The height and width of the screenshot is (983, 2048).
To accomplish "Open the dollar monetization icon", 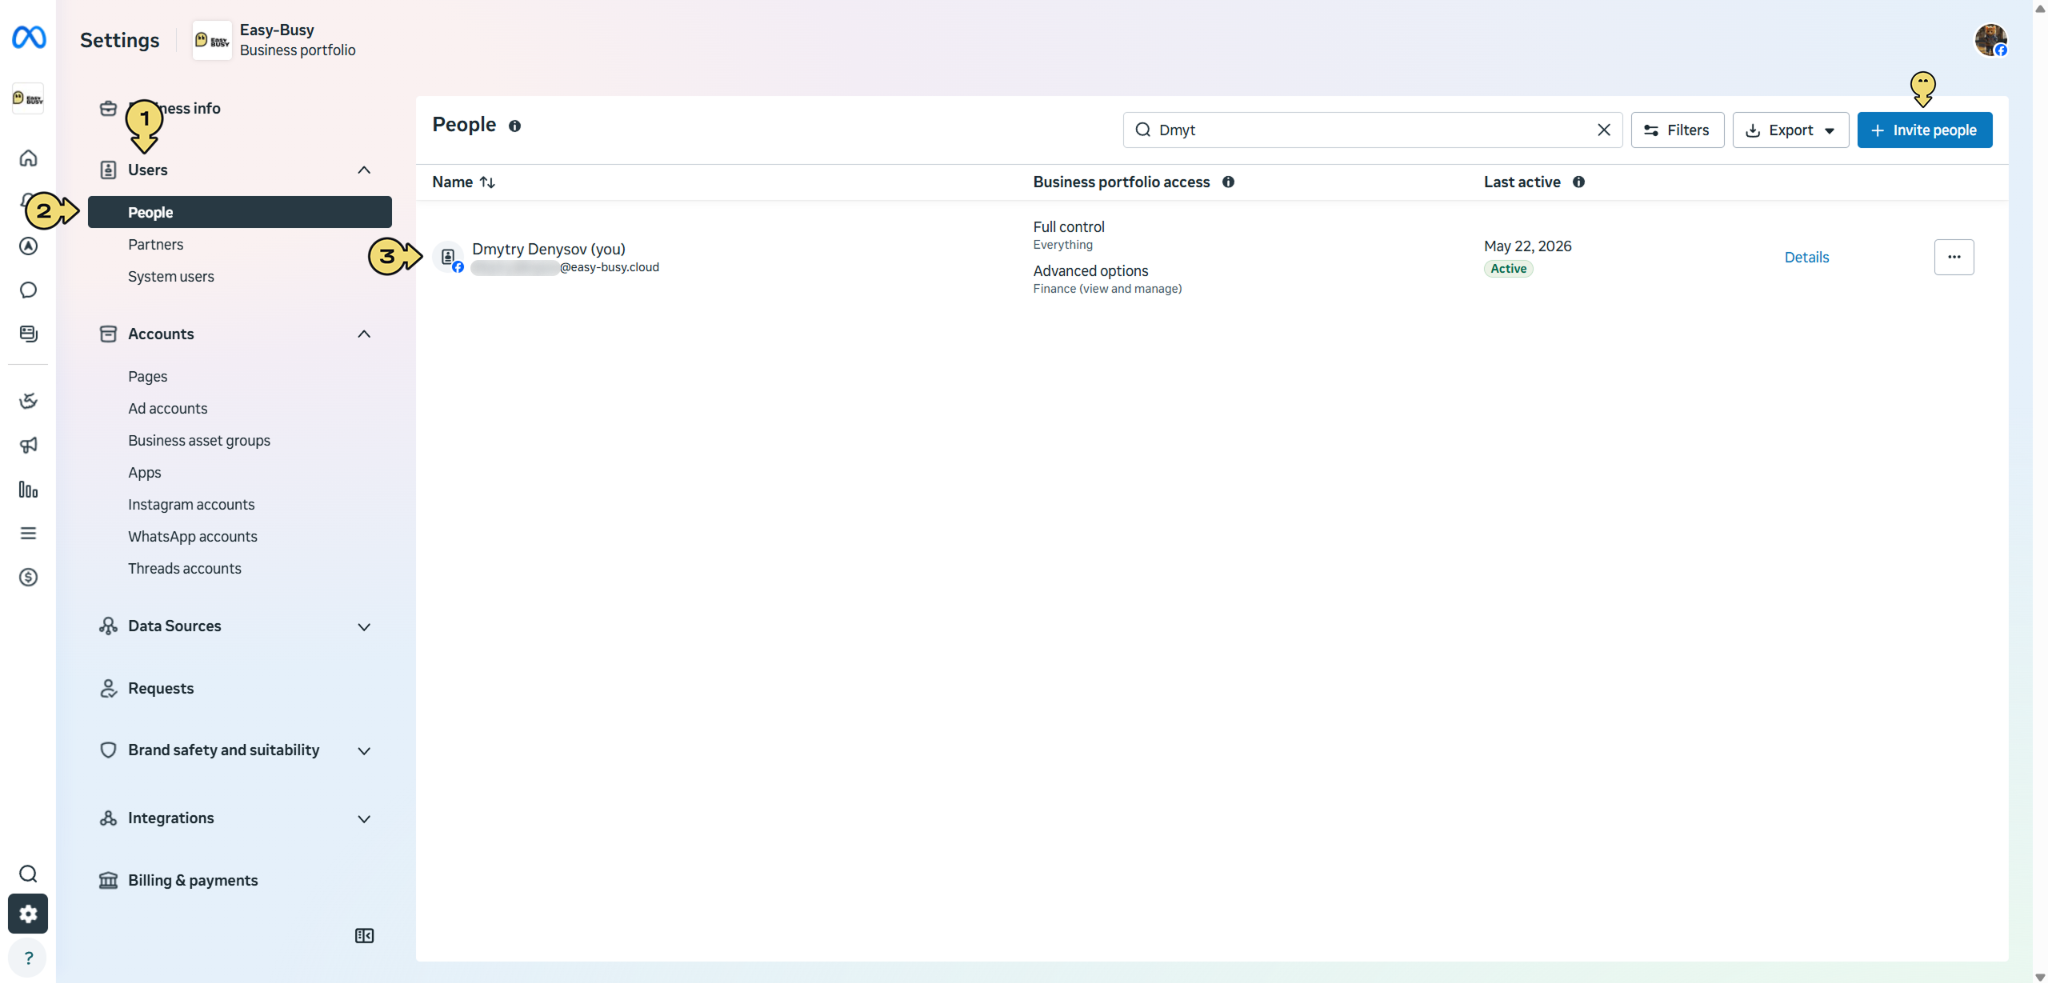I will tap(28, 577).
